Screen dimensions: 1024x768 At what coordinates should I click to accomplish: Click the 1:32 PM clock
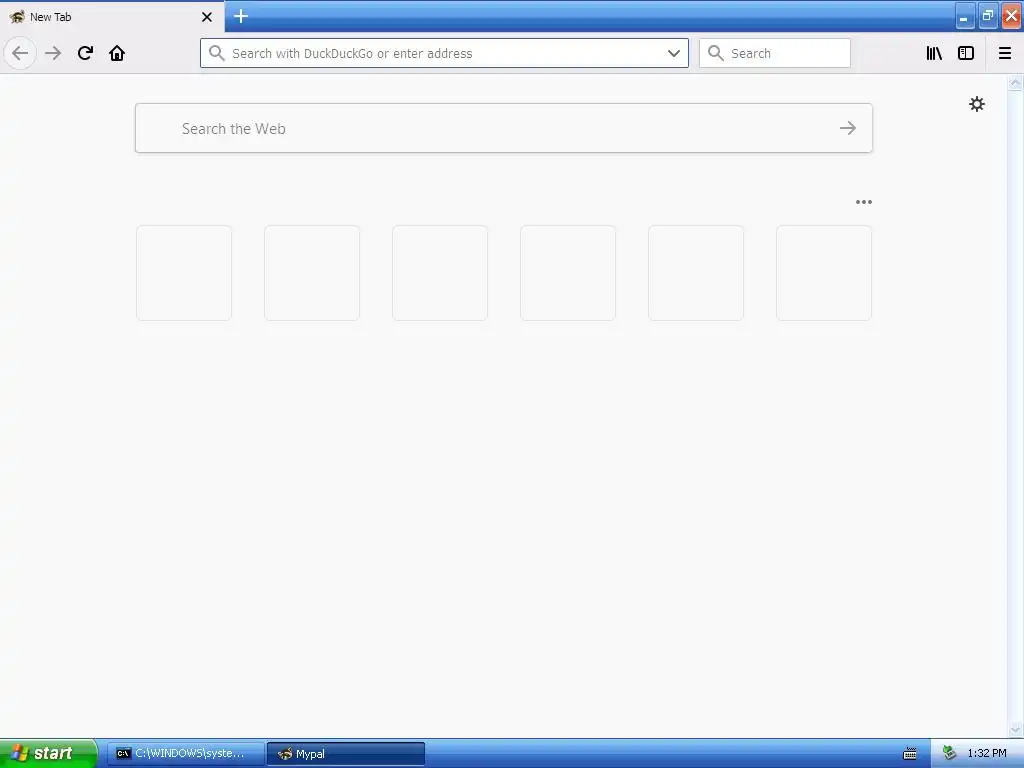(x=987, y=754)
